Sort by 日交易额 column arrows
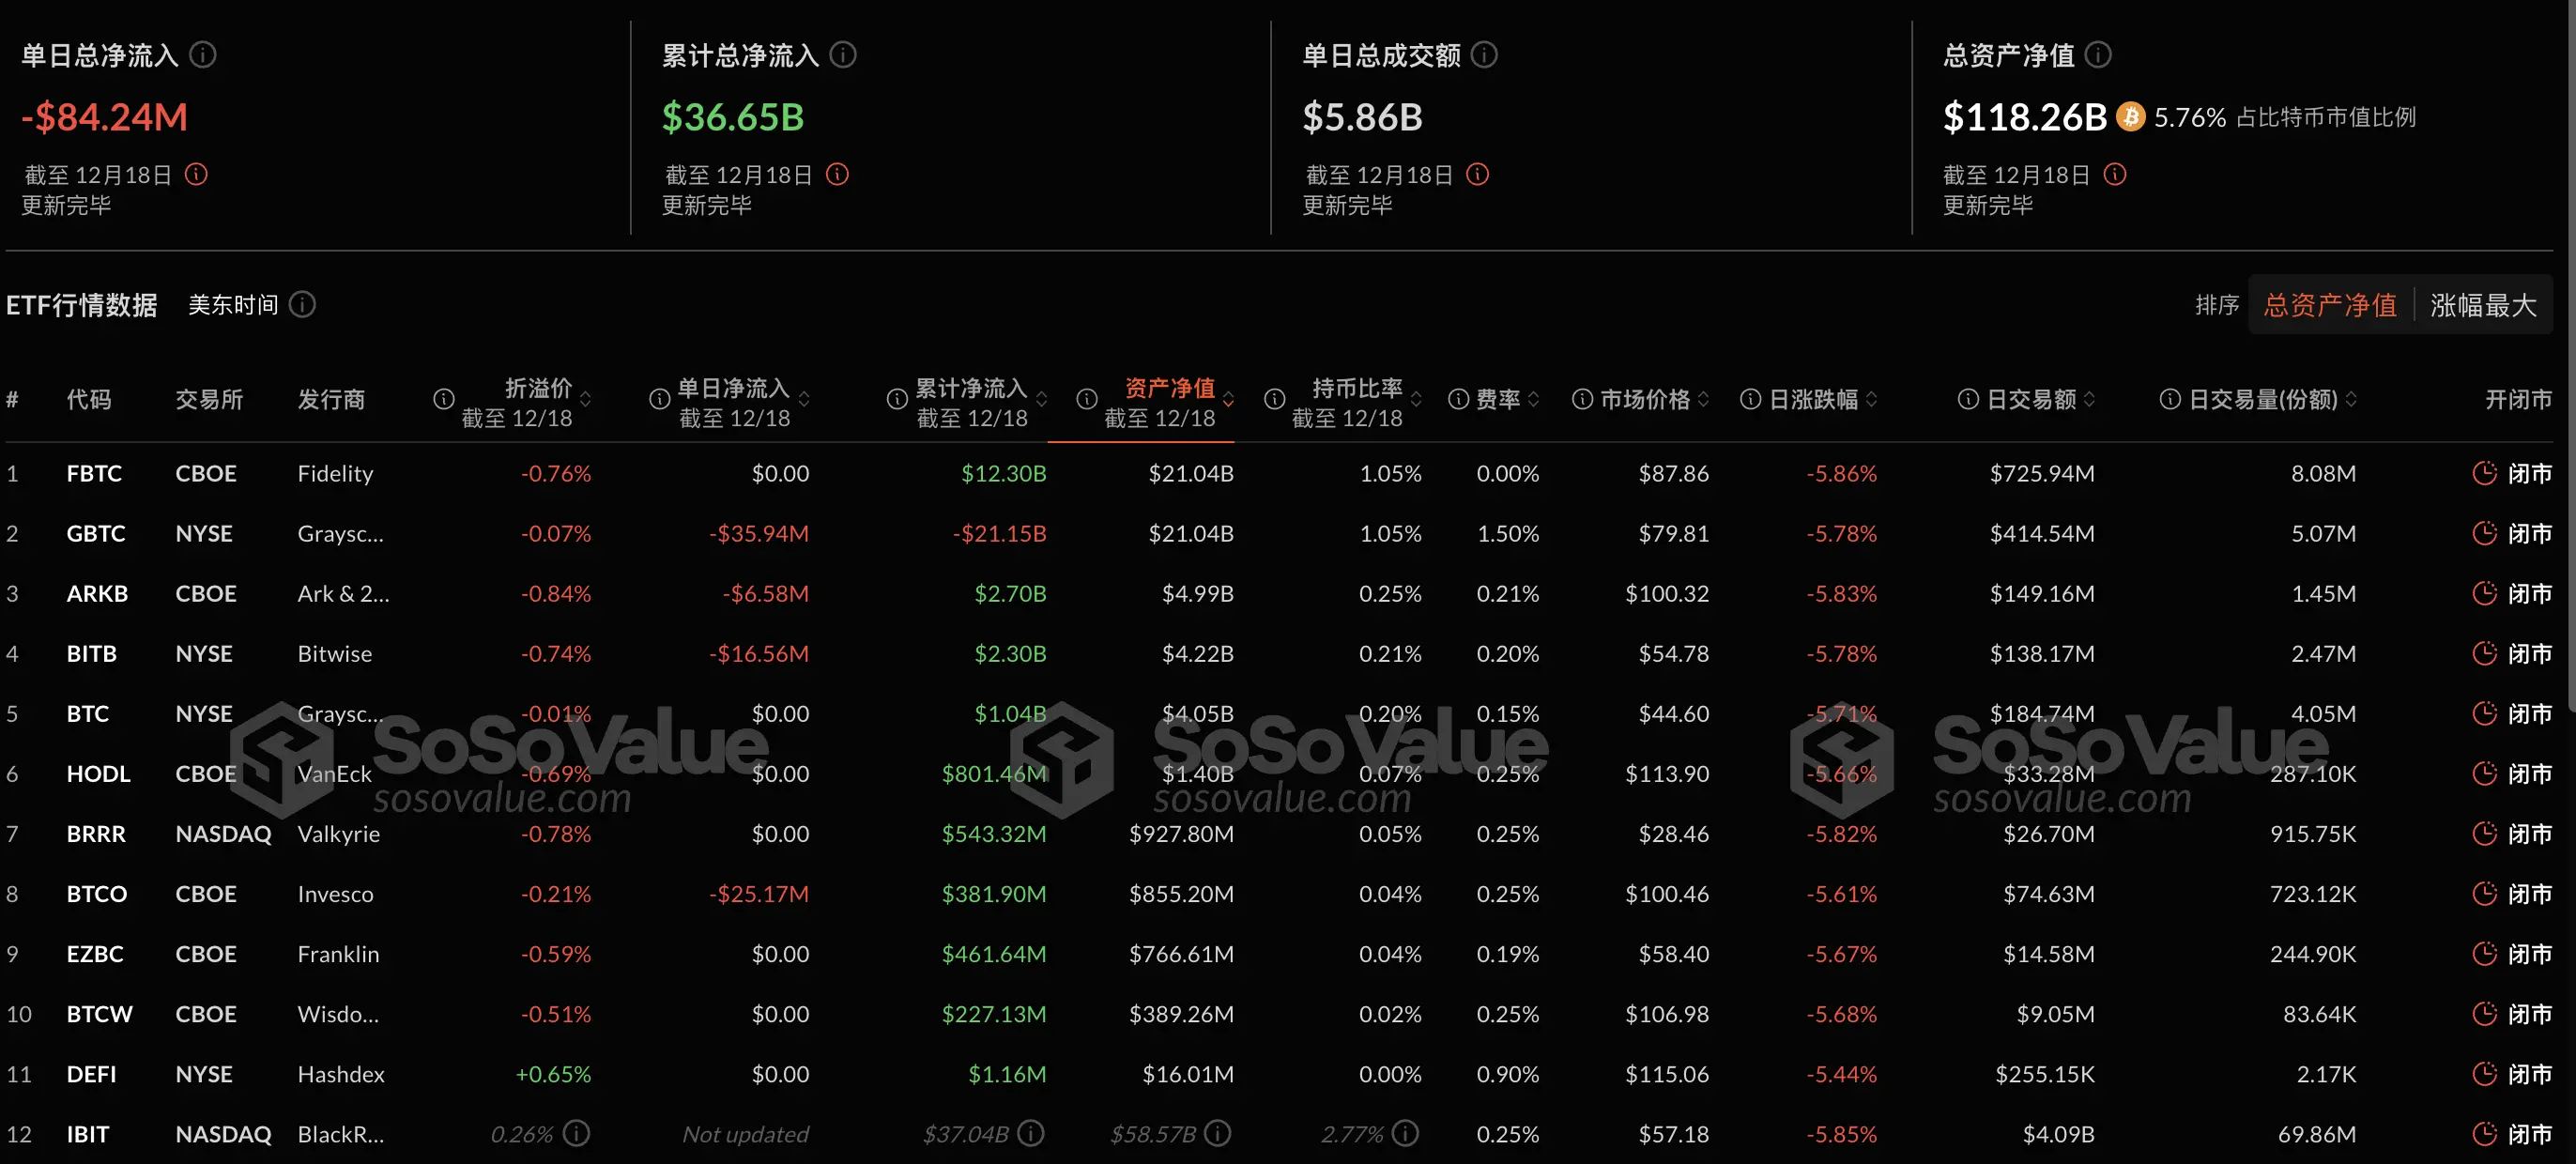Screen dimensions: 2576x1164 [x=2089, y=399]
